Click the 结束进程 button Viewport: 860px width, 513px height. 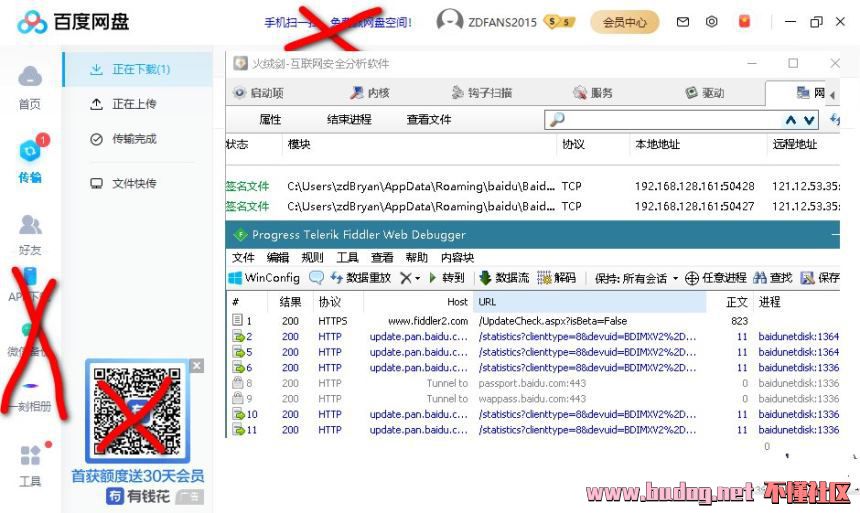[x=349, y=119]
